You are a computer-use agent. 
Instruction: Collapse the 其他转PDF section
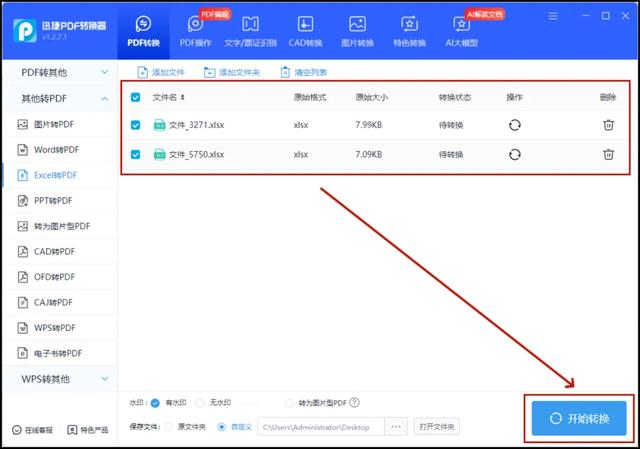coord(60,98)
